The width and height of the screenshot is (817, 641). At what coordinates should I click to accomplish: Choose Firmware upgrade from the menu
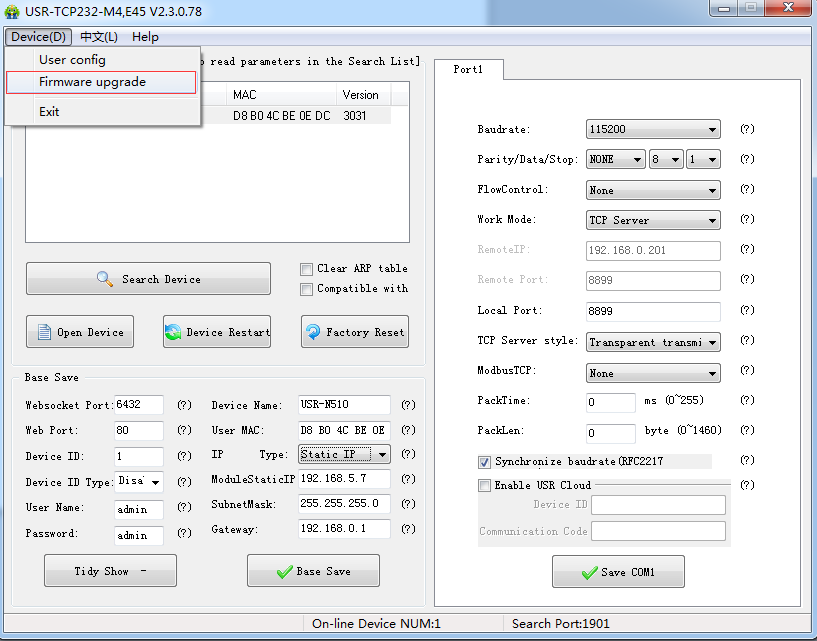[102, 82]
